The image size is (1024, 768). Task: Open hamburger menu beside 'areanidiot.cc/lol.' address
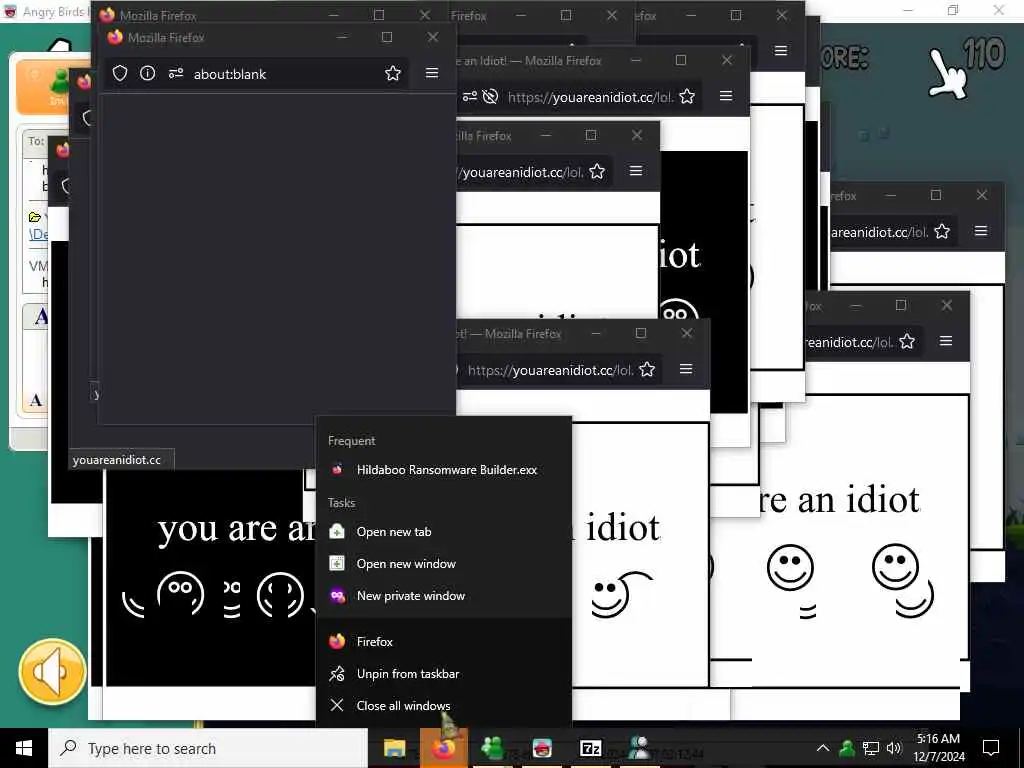point(980,231)
